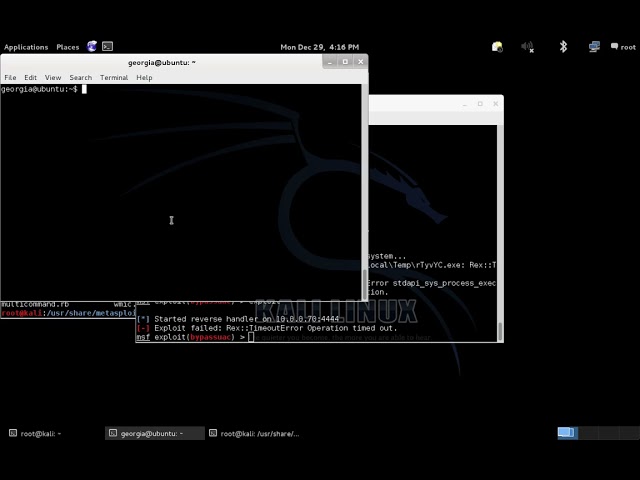Click the 'Exploit failed: Rex::TimeoutError' line
640x480 pixels.
click(x=267, y=328)
